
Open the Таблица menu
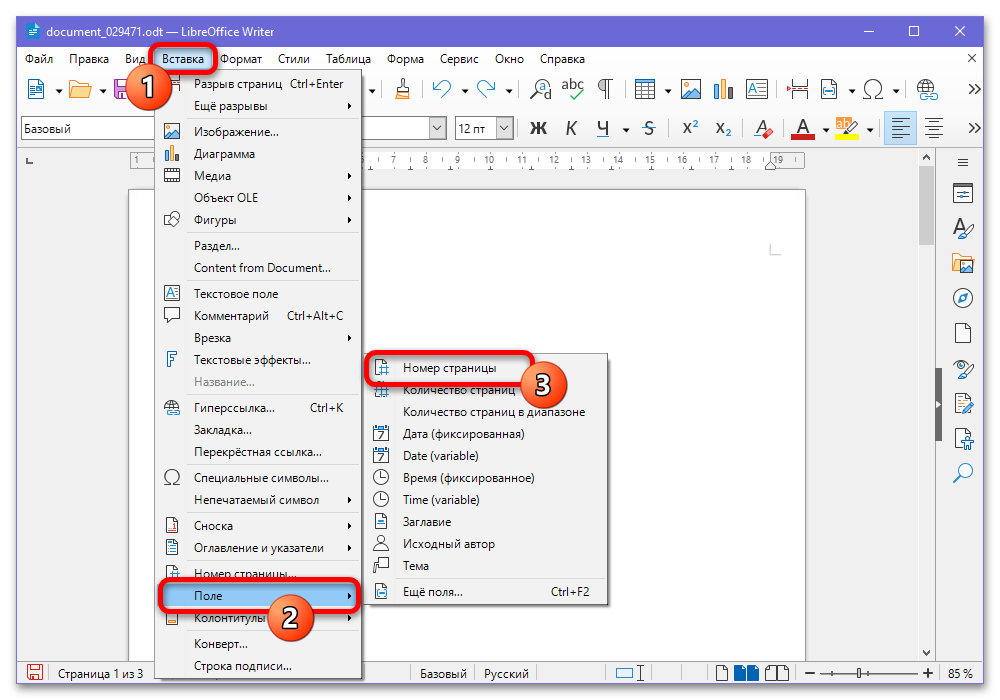[x=348, y=59]
